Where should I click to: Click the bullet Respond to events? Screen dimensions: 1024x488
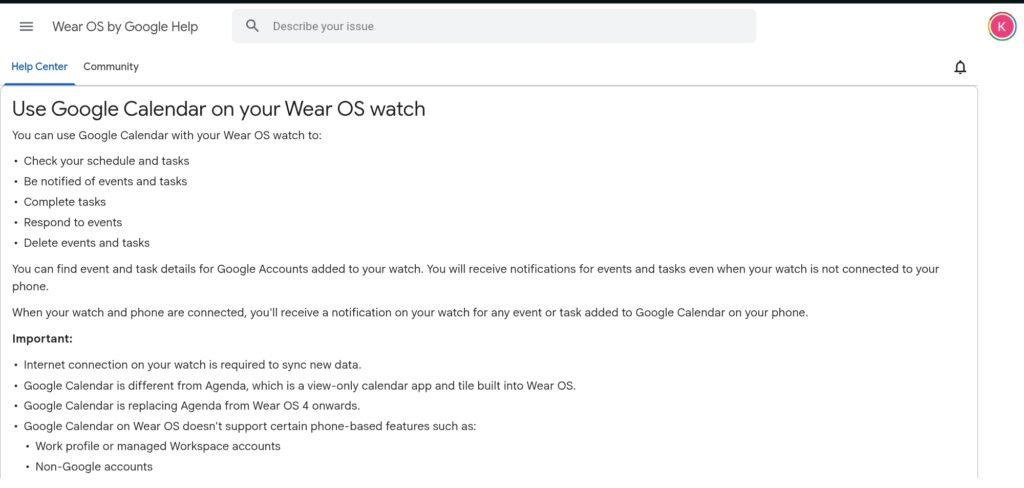72,222
